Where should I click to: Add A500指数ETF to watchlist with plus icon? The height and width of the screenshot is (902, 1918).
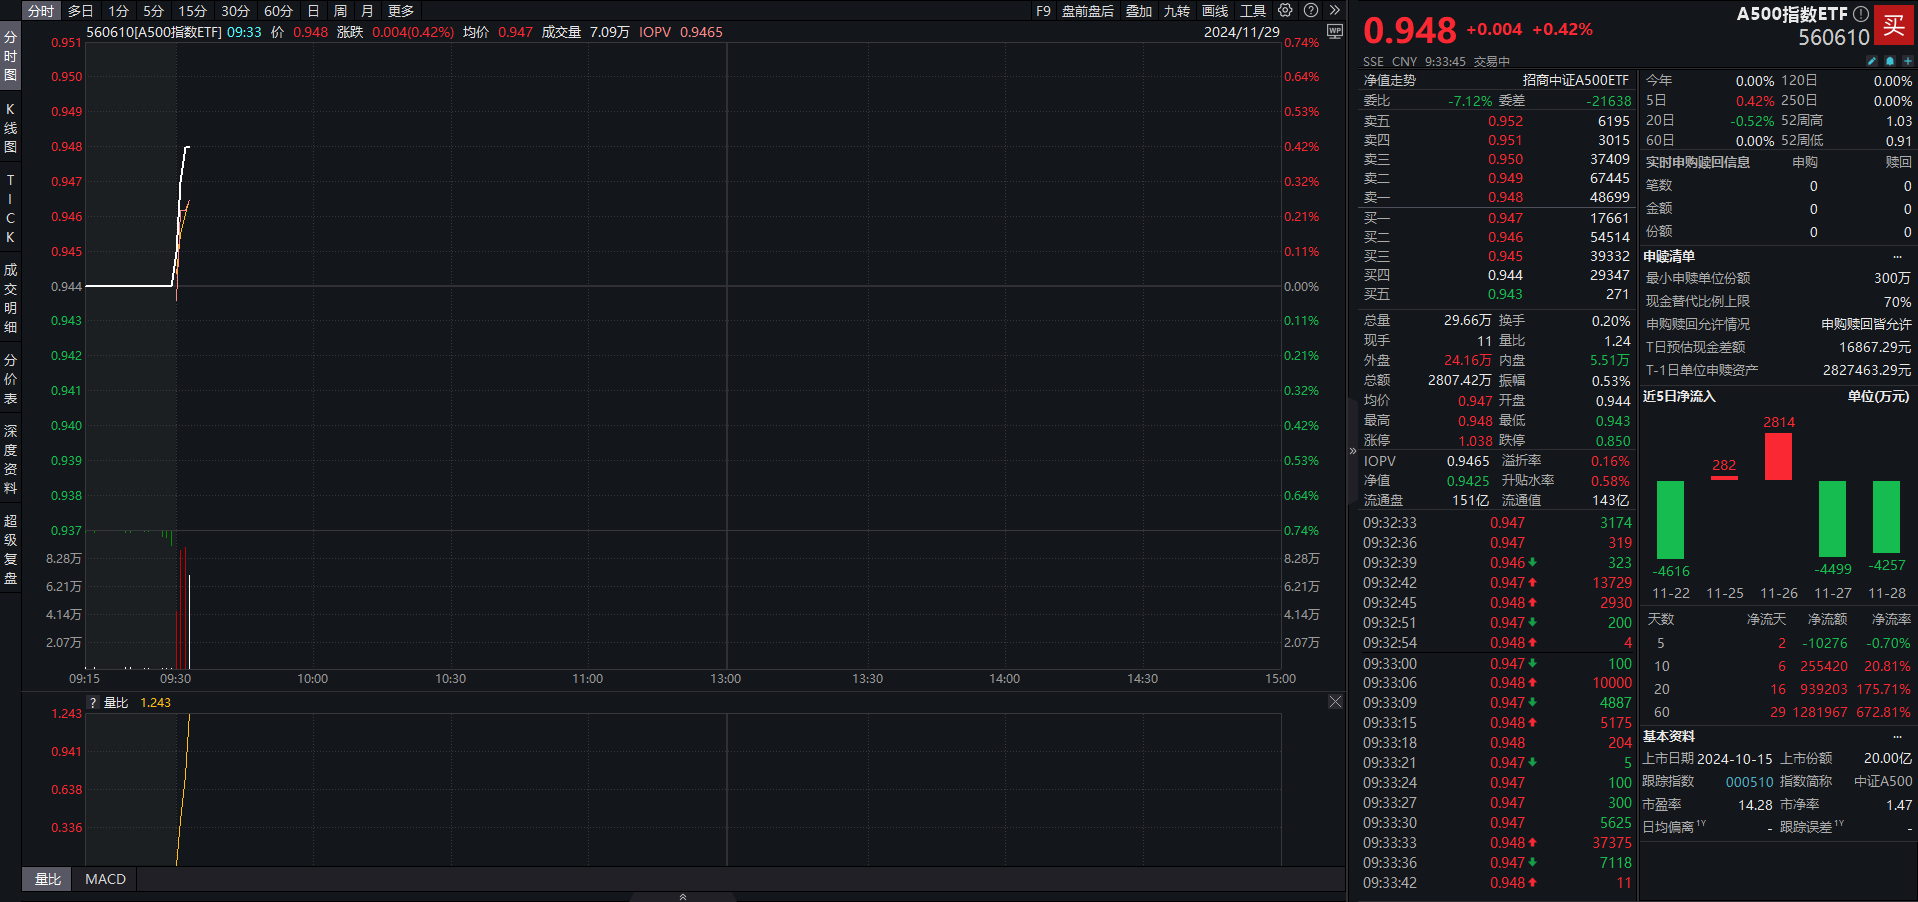[1907, 61]
